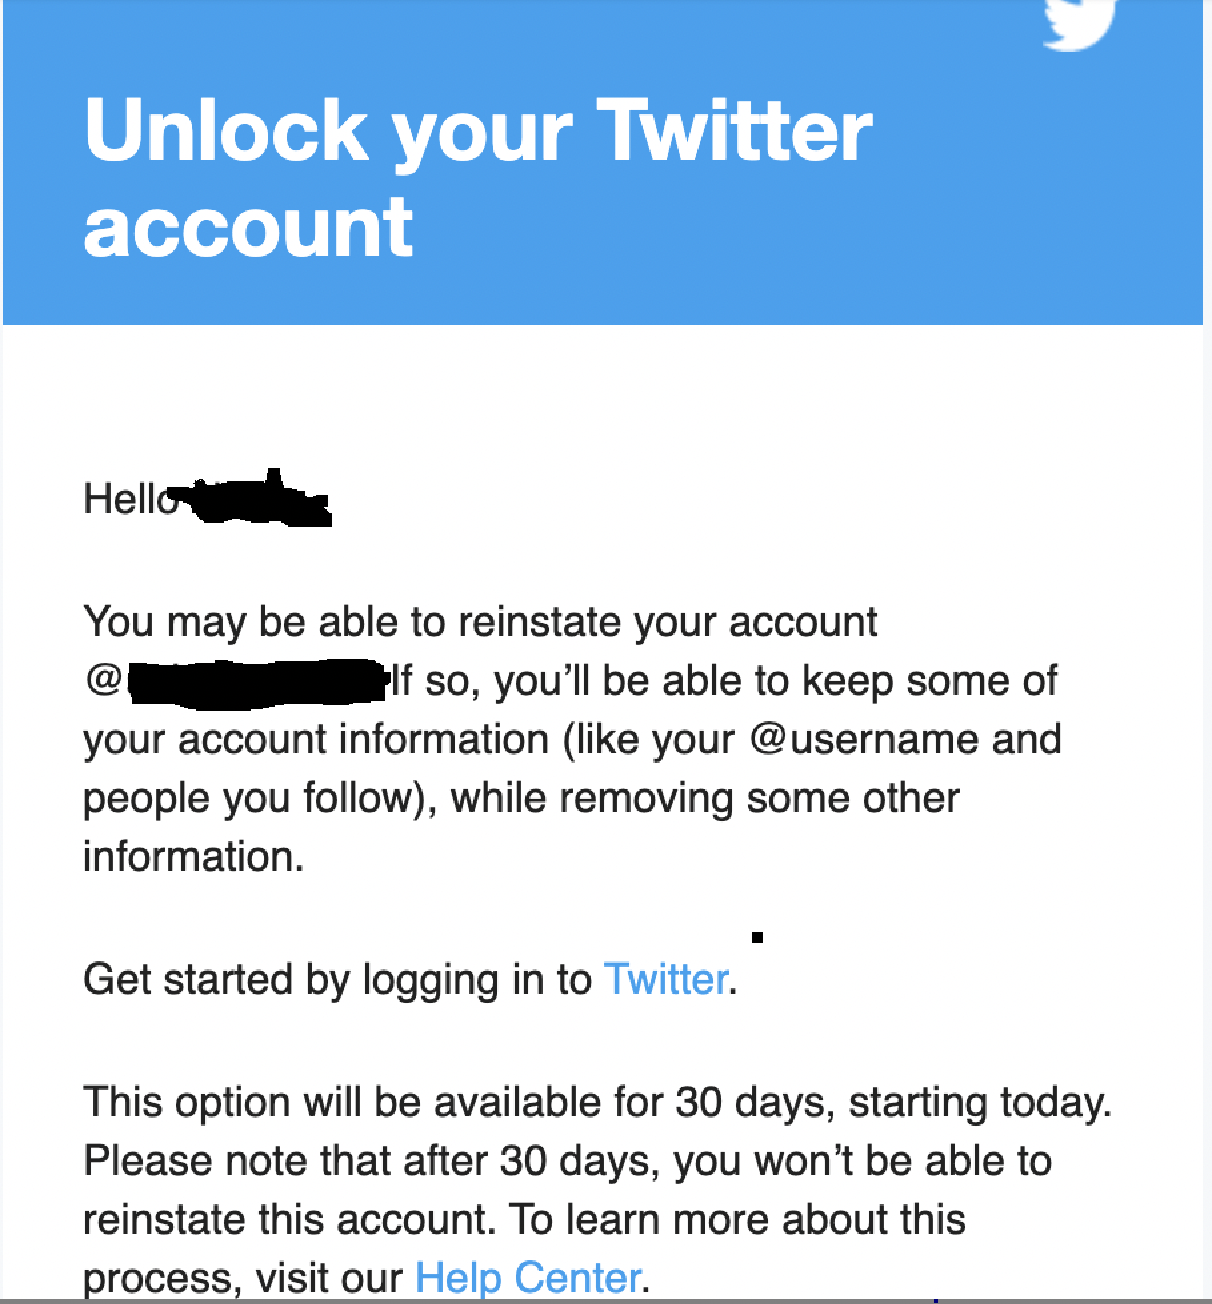The image size is (1212, 1304).
Task: Click the redacted @username handle
Action: (x=257, y=680)
